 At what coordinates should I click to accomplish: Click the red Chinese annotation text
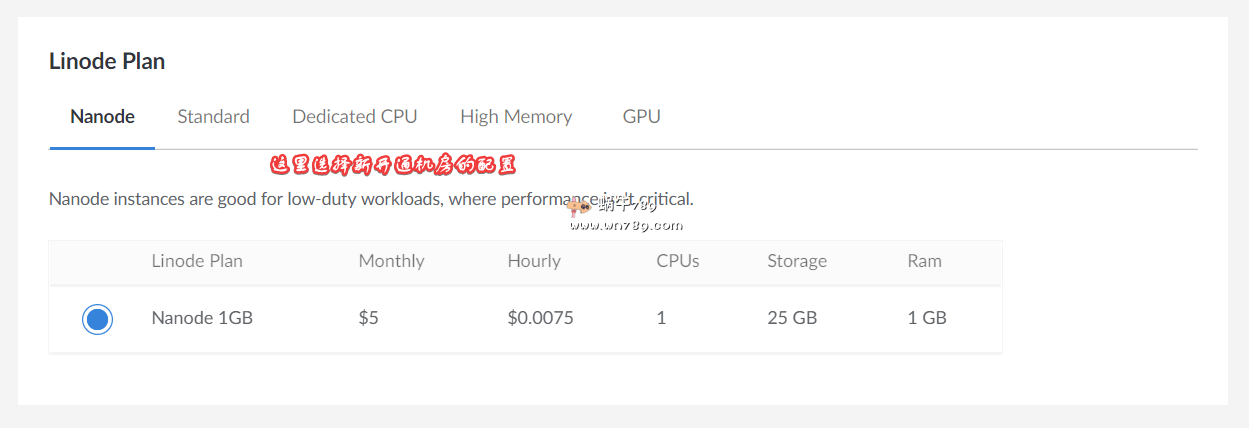point(393,165)
